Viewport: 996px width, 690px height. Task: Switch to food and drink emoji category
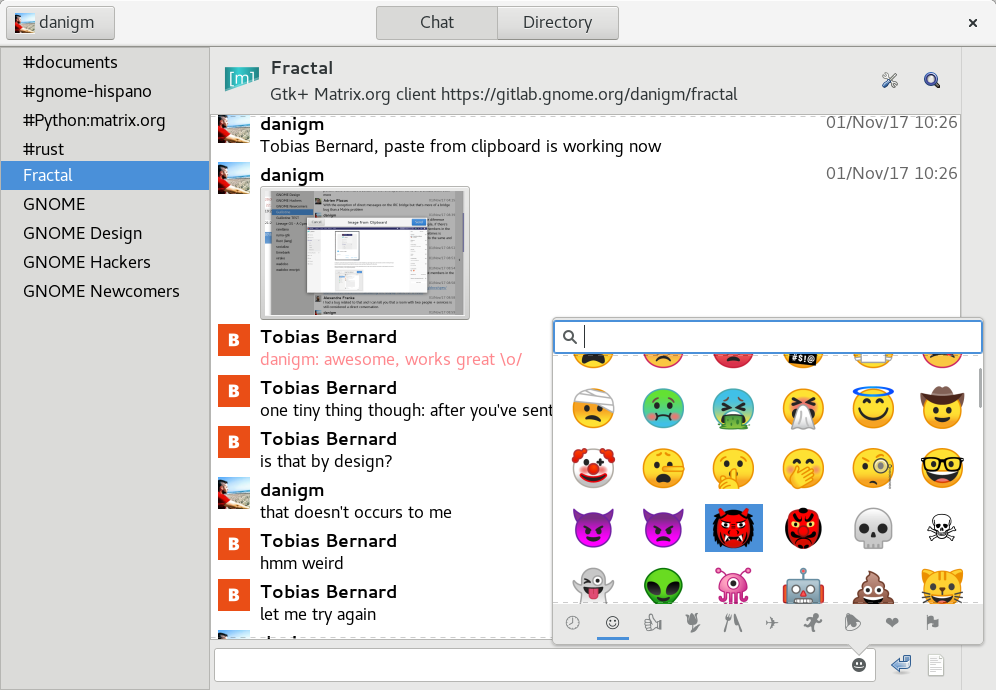pos(733,623)
